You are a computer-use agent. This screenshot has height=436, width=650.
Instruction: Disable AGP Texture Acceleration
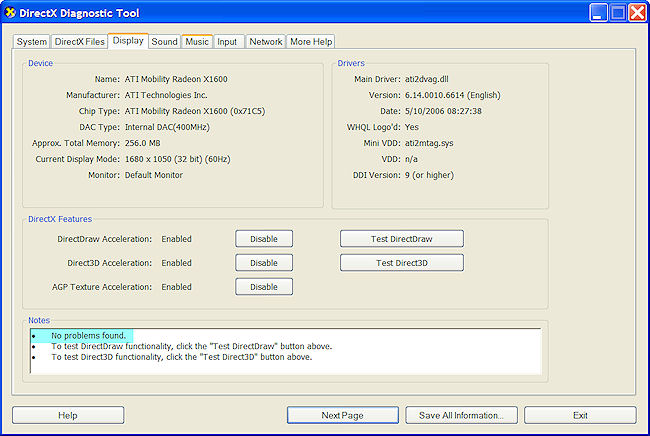[x=264, y=287]
